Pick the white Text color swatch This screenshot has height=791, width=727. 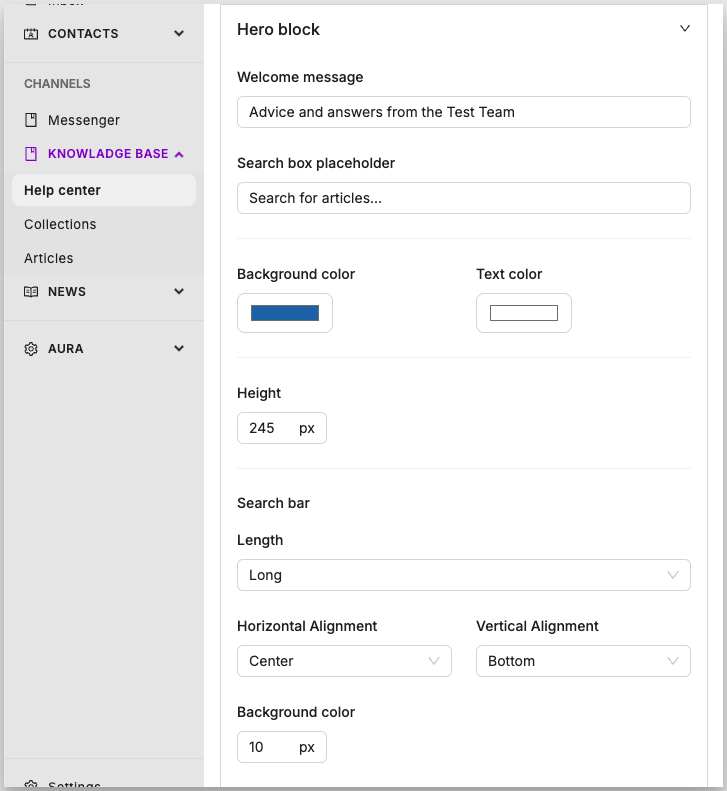pyautogui.click(x=524, y=313)
